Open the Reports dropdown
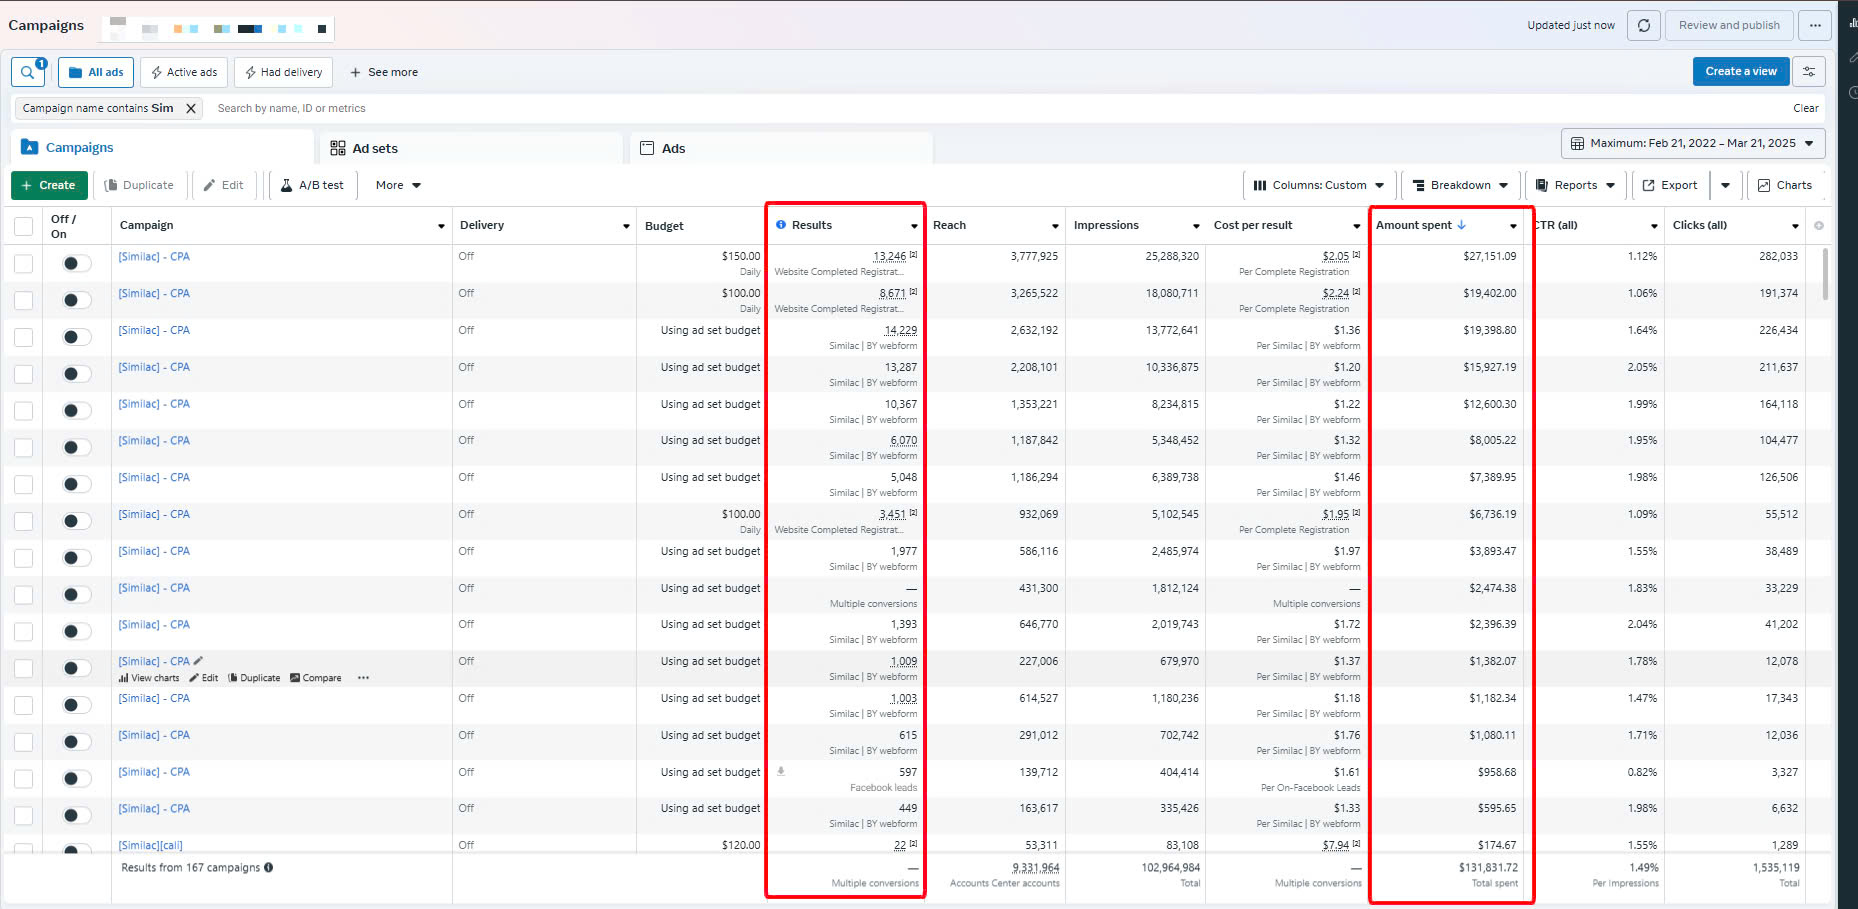1858x909 pixels. [1575, 185]
